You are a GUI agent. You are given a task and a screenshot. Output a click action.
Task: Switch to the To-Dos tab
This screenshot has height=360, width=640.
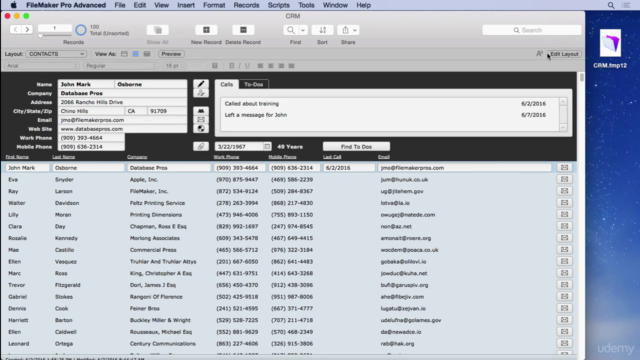253,84
